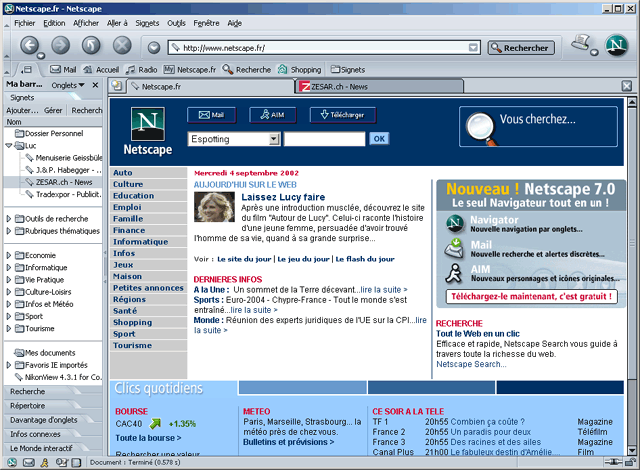Screen dimensions: 640x470
Task: Click the security lock icon in status bar
Action: 631,462
